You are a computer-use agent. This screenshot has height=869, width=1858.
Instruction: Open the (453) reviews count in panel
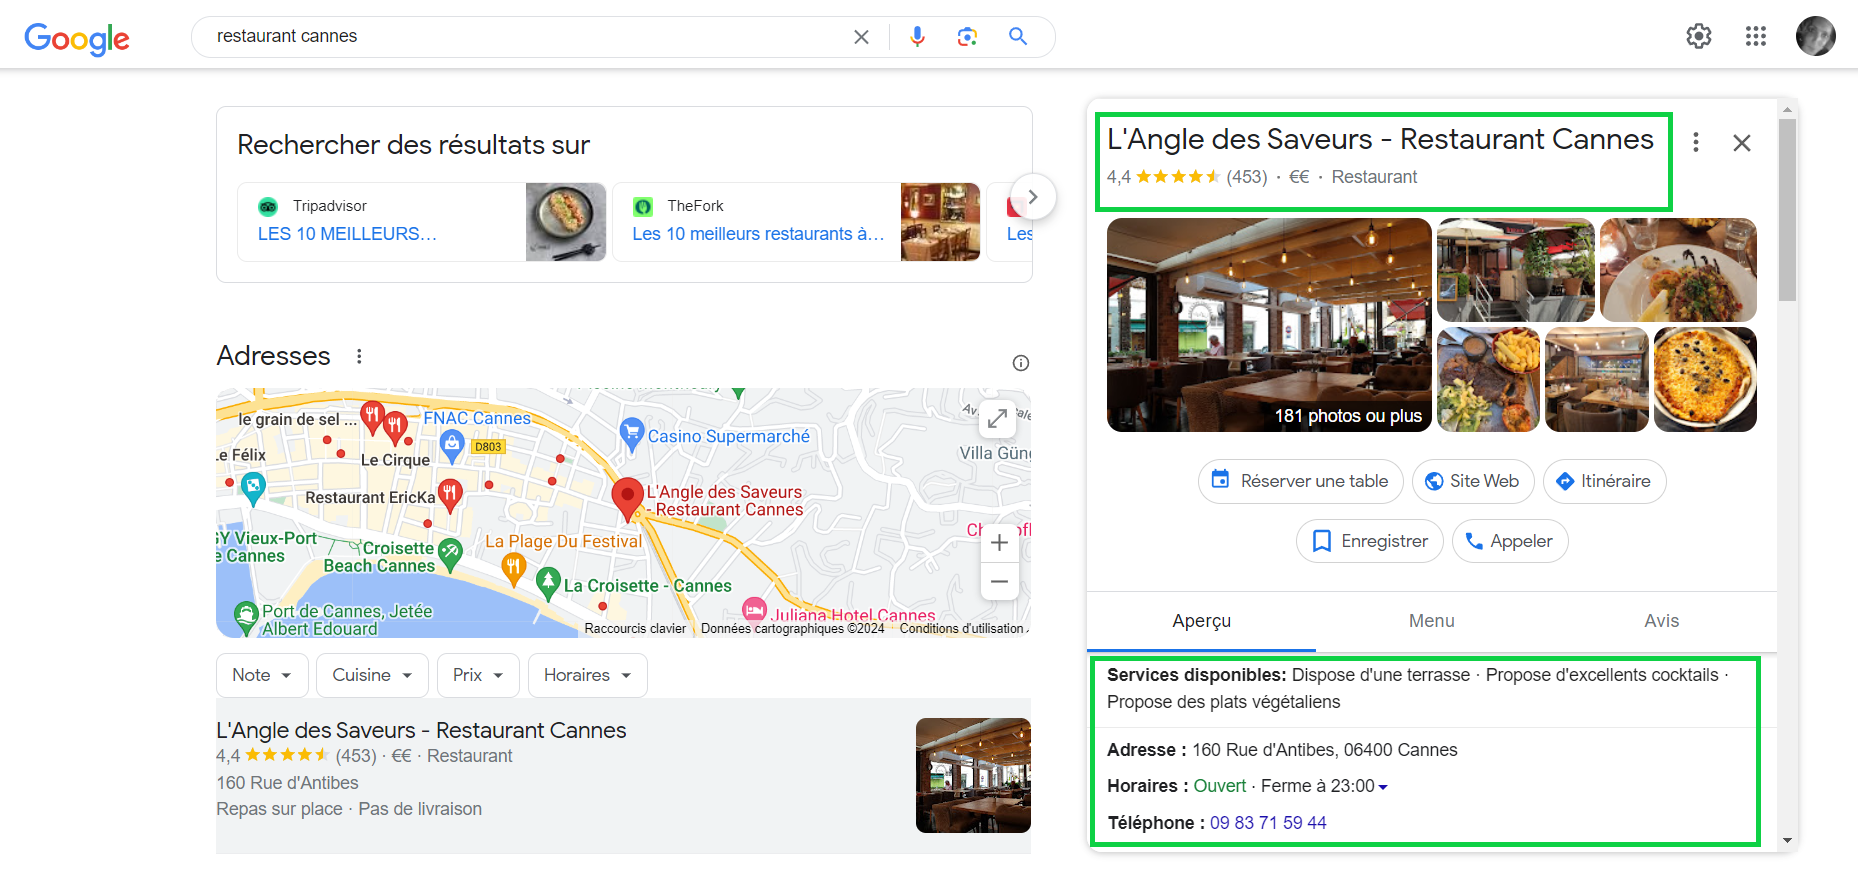1246,177
